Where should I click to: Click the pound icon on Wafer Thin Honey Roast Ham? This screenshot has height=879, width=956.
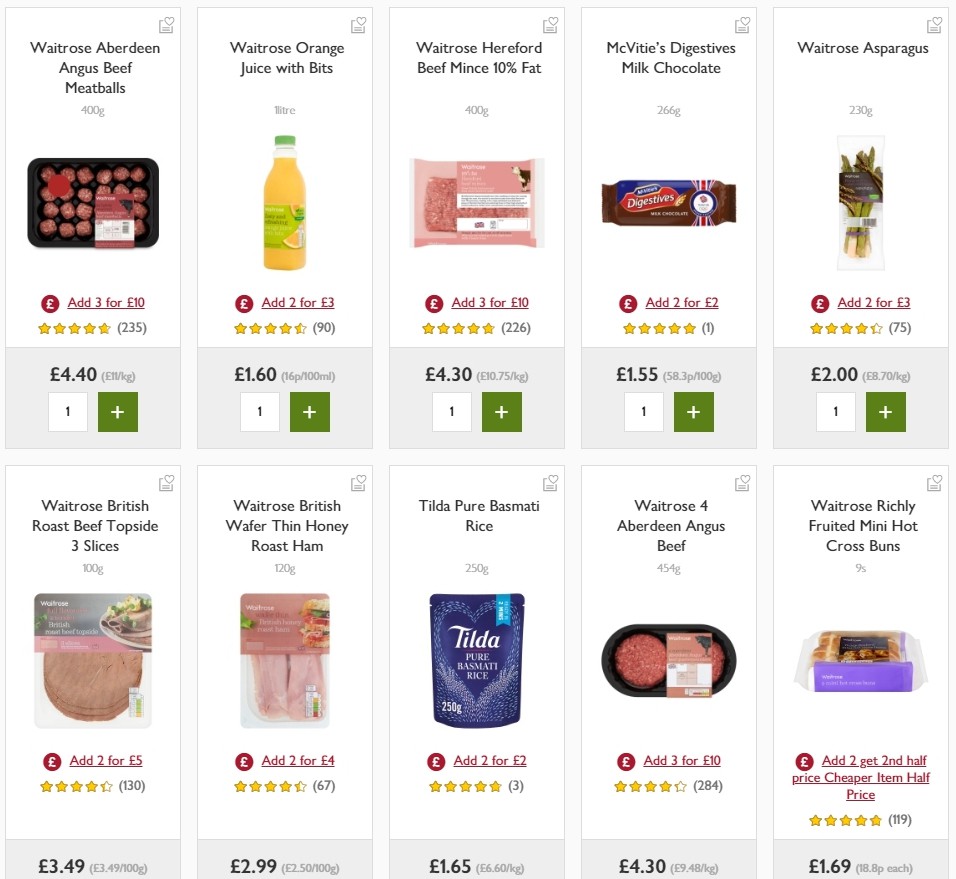pyautogui.click(x=242, y=760)
